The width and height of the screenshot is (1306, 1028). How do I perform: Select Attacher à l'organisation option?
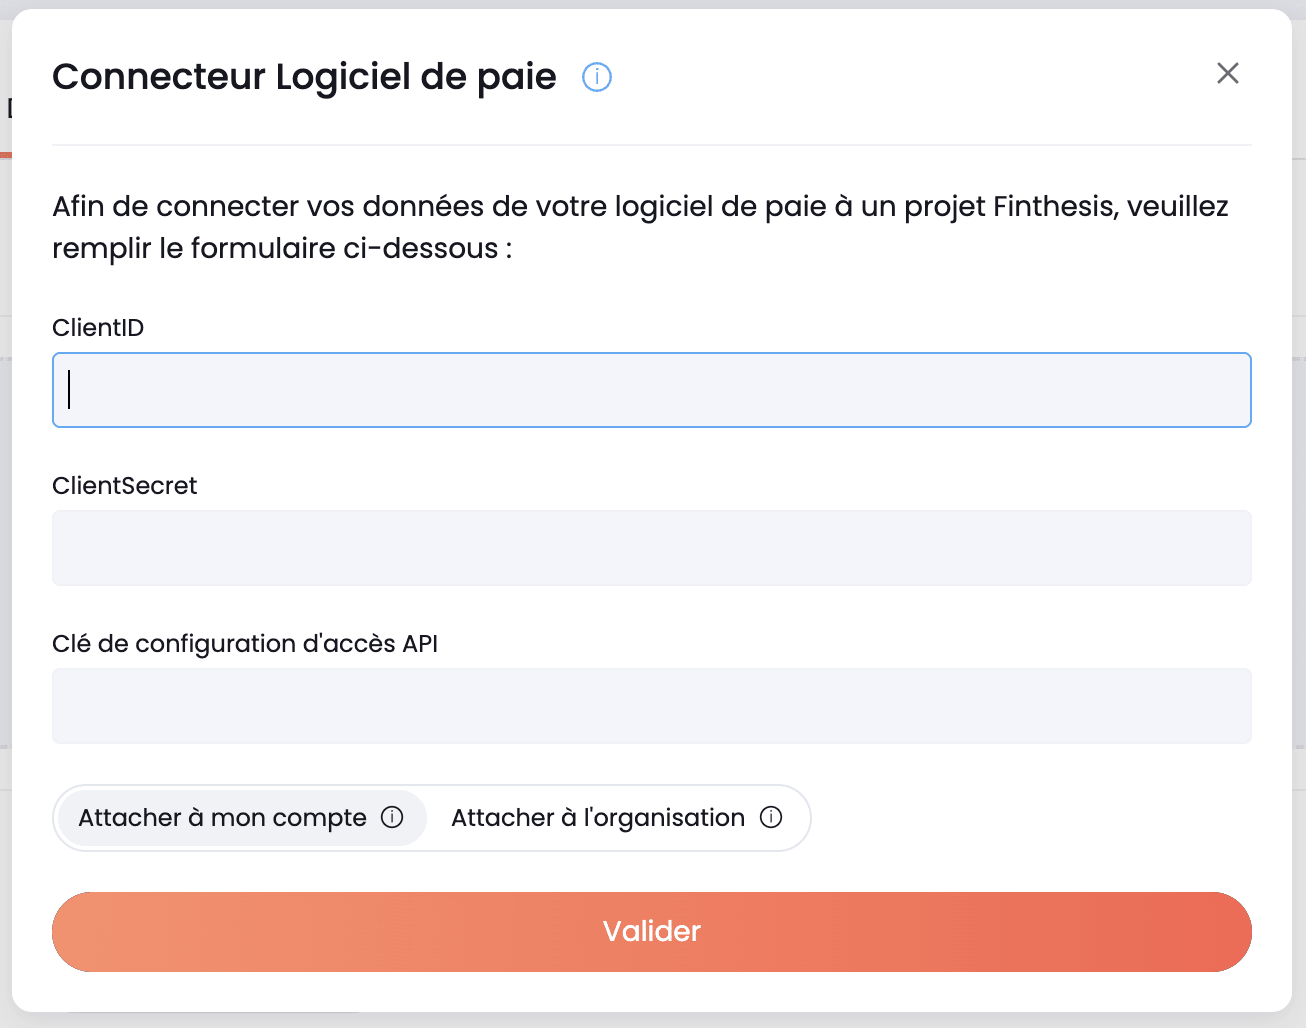(617, 818)
